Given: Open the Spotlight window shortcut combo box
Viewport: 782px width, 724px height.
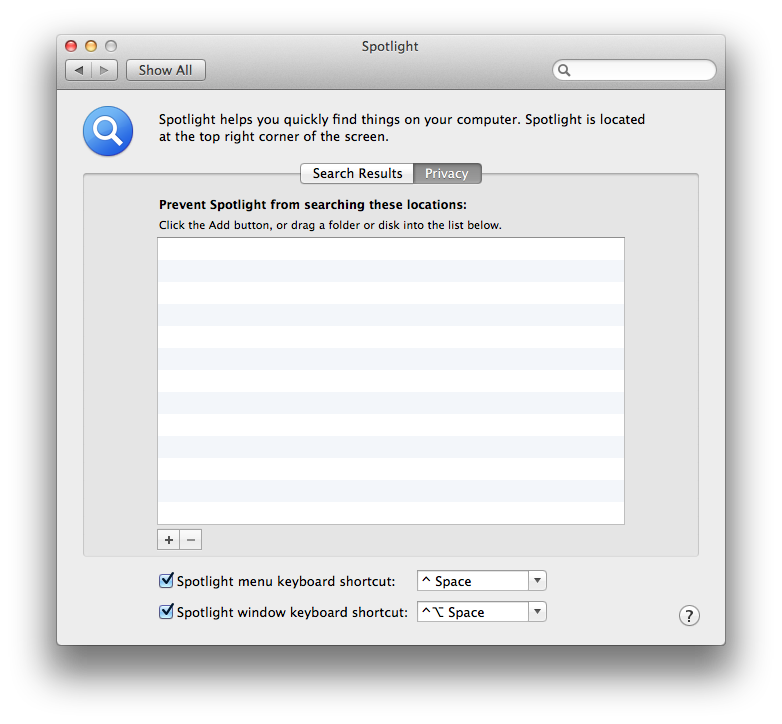Looking at the screenshot, I should pos(537,611).
